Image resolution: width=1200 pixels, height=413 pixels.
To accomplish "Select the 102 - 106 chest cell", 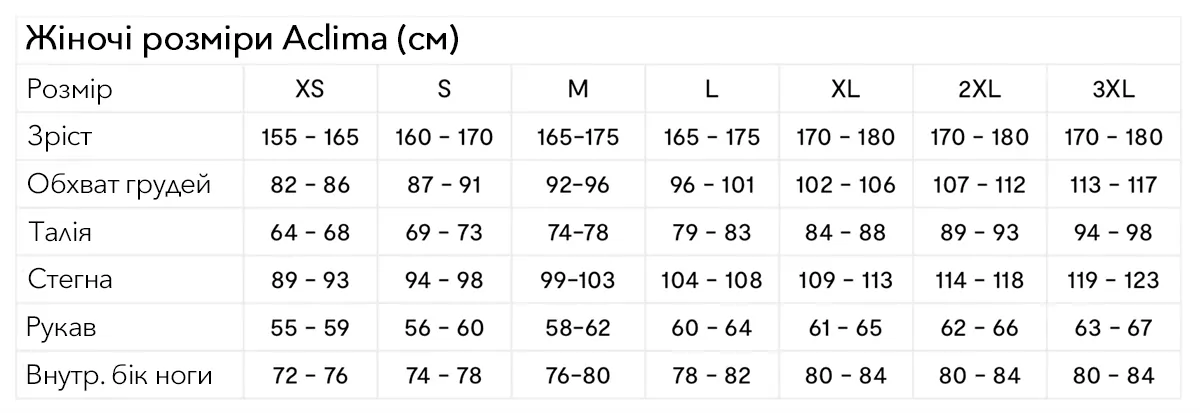I will pos(845,185).
